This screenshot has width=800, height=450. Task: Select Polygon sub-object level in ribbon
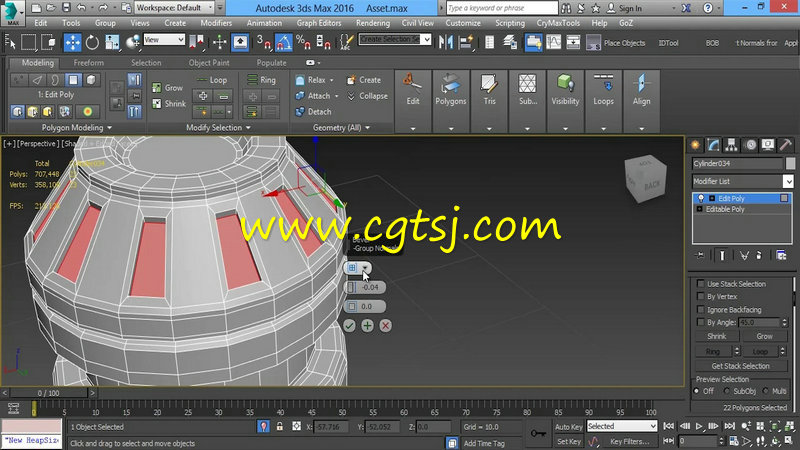point(73,80)
